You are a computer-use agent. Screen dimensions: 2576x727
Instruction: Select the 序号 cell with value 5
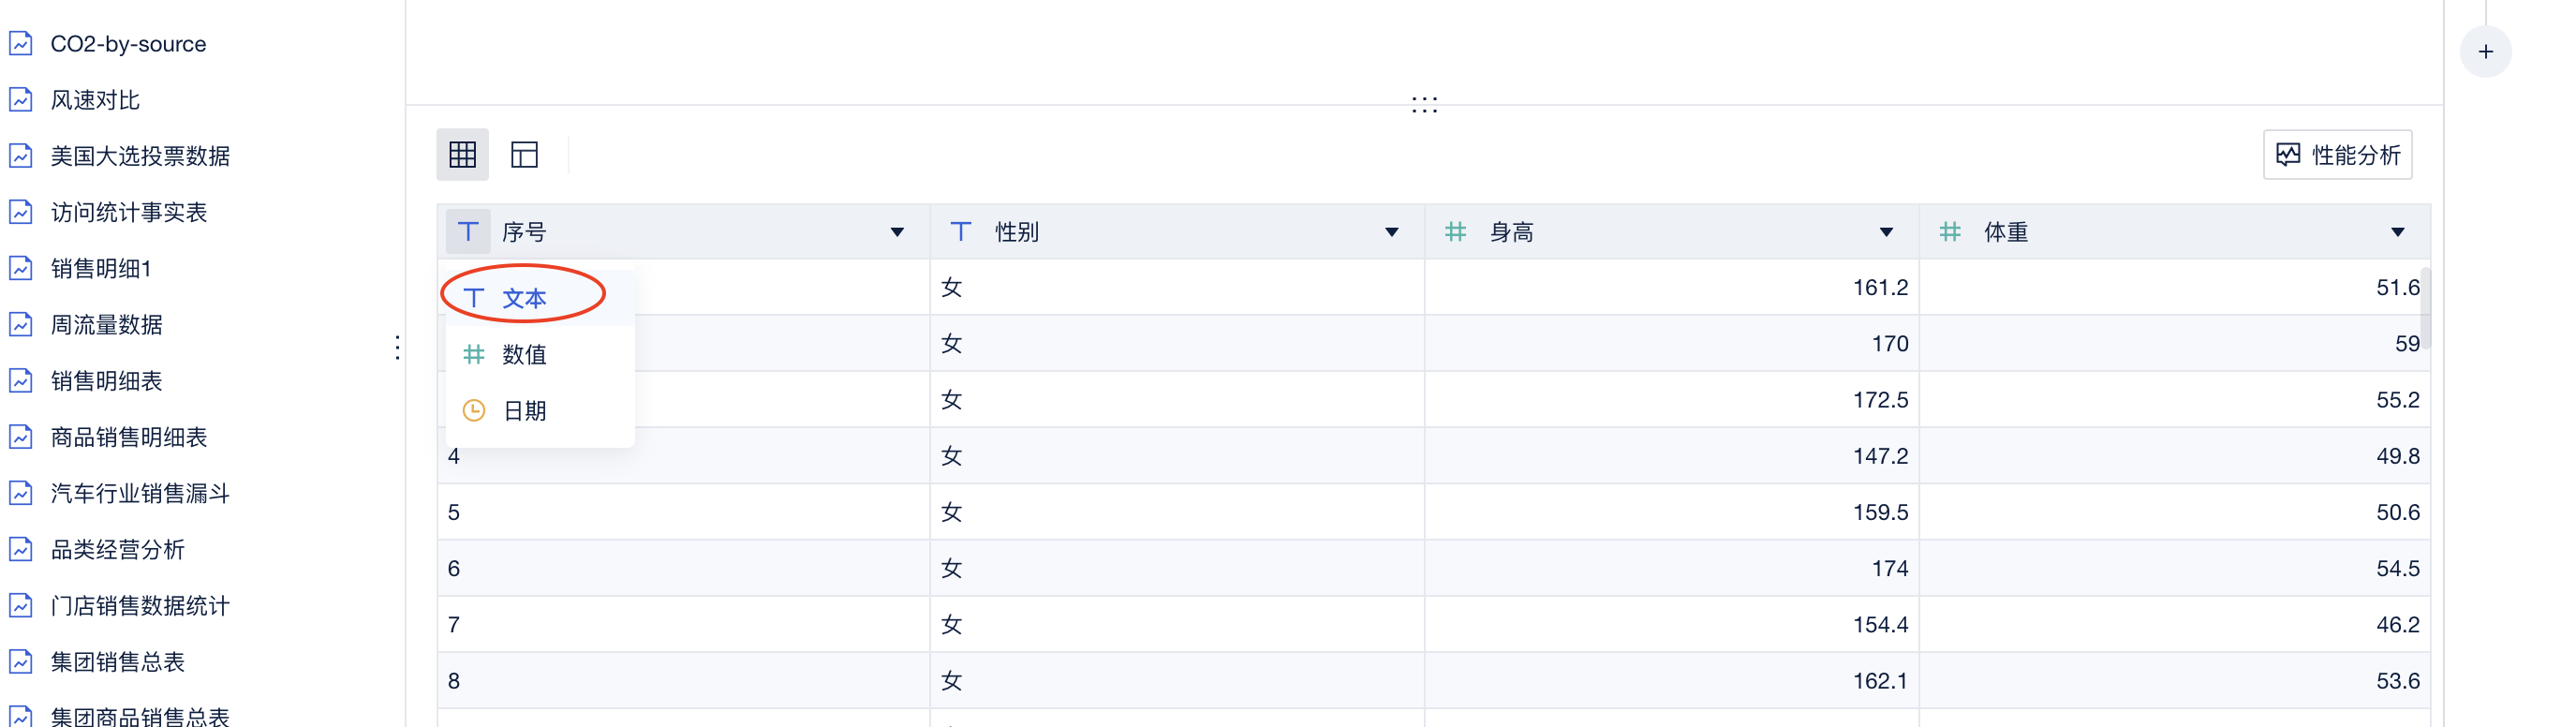pyautogui.click(x=684, y=512)
